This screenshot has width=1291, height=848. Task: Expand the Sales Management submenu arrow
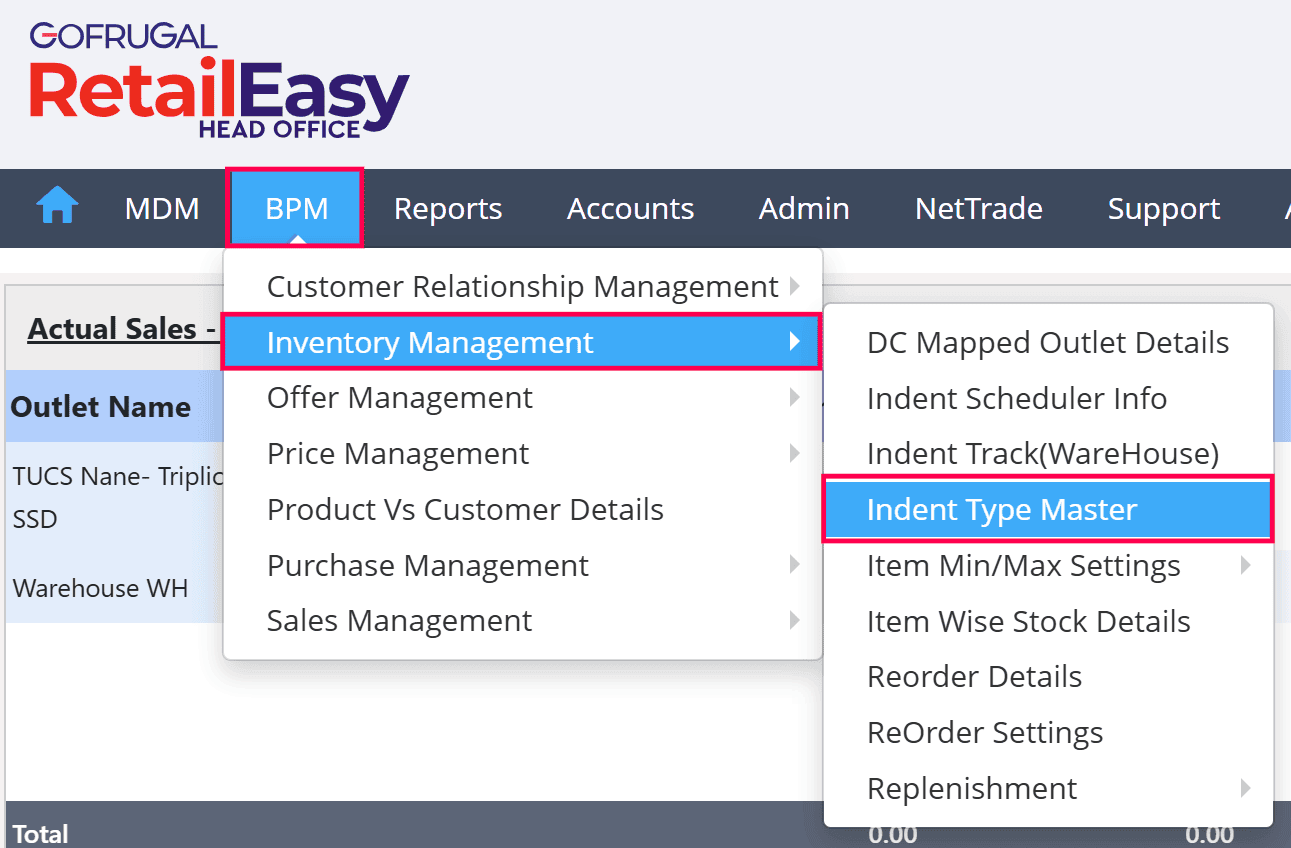click(795, 620)
